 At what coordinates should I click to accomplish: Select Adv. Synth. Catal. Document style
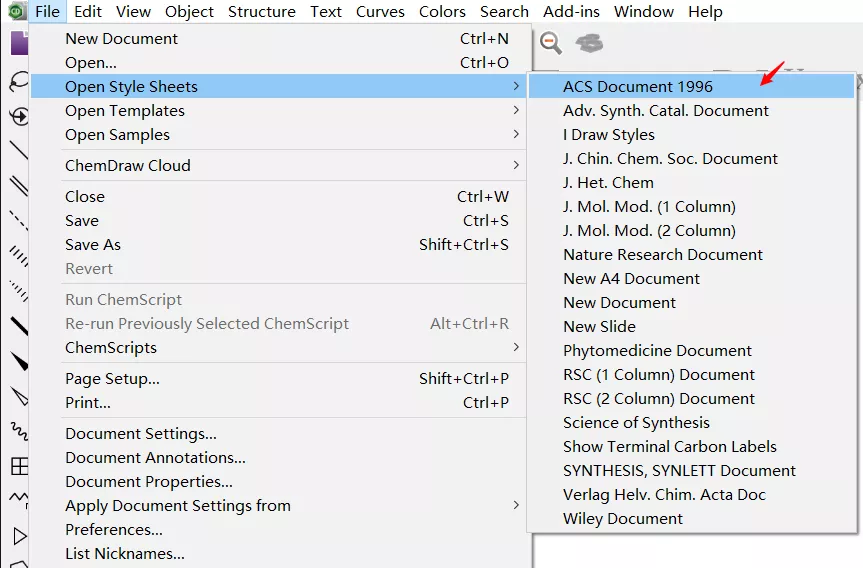[x=691, y=111]
